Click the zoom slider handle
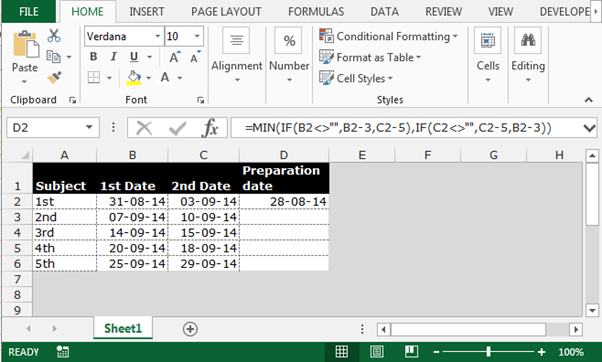 click(x=488, y=352)
